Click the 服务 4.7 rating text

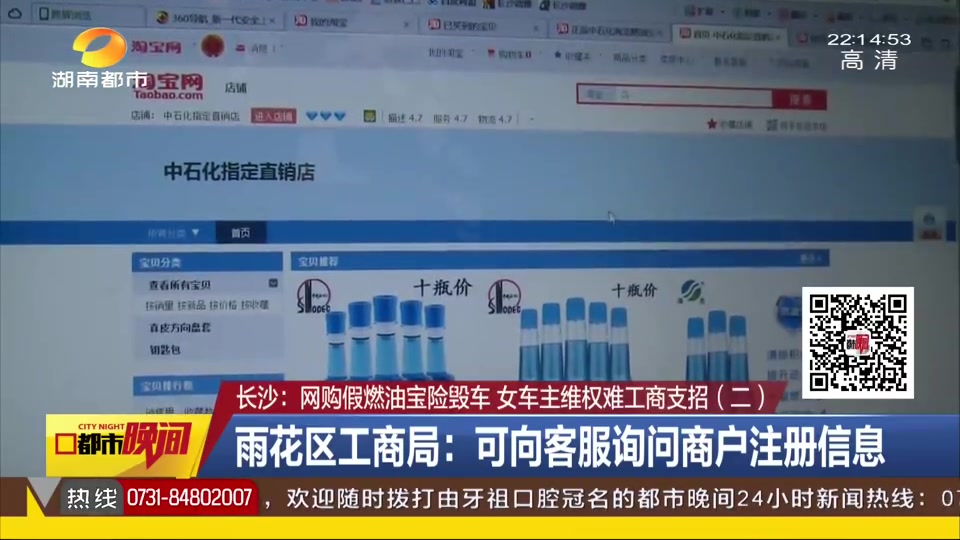point(450,119)
